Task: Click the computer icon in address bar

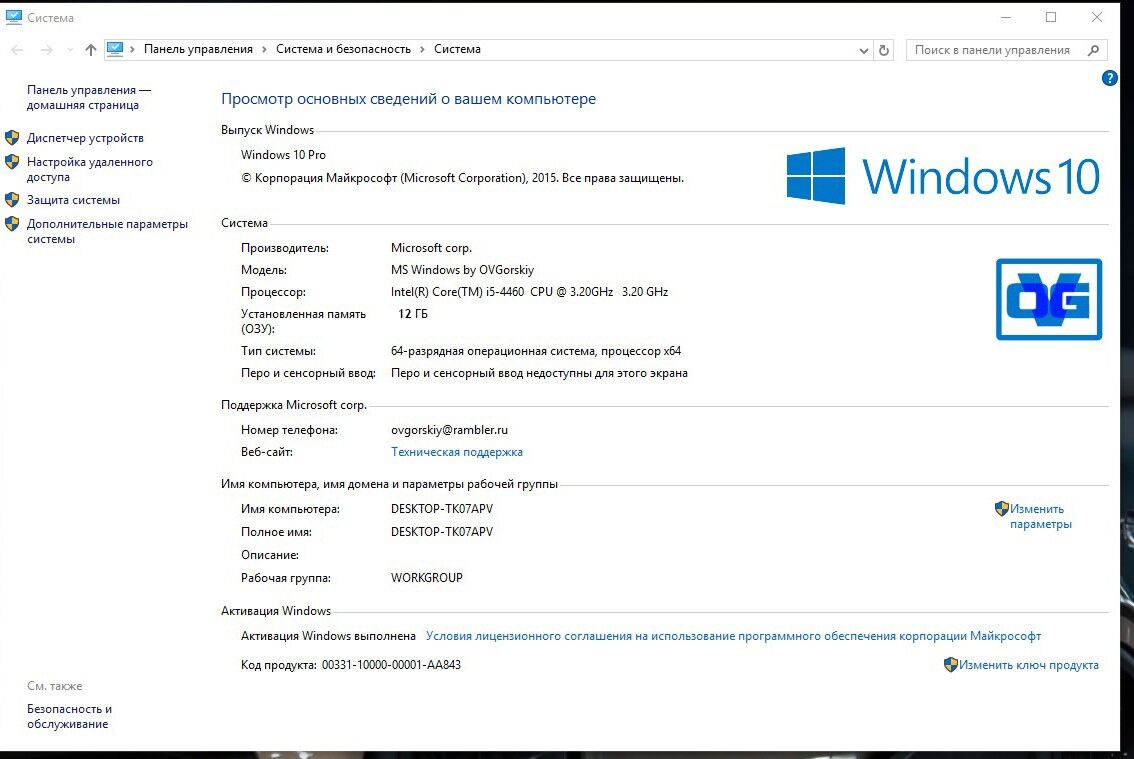Action: click(115, 49)
